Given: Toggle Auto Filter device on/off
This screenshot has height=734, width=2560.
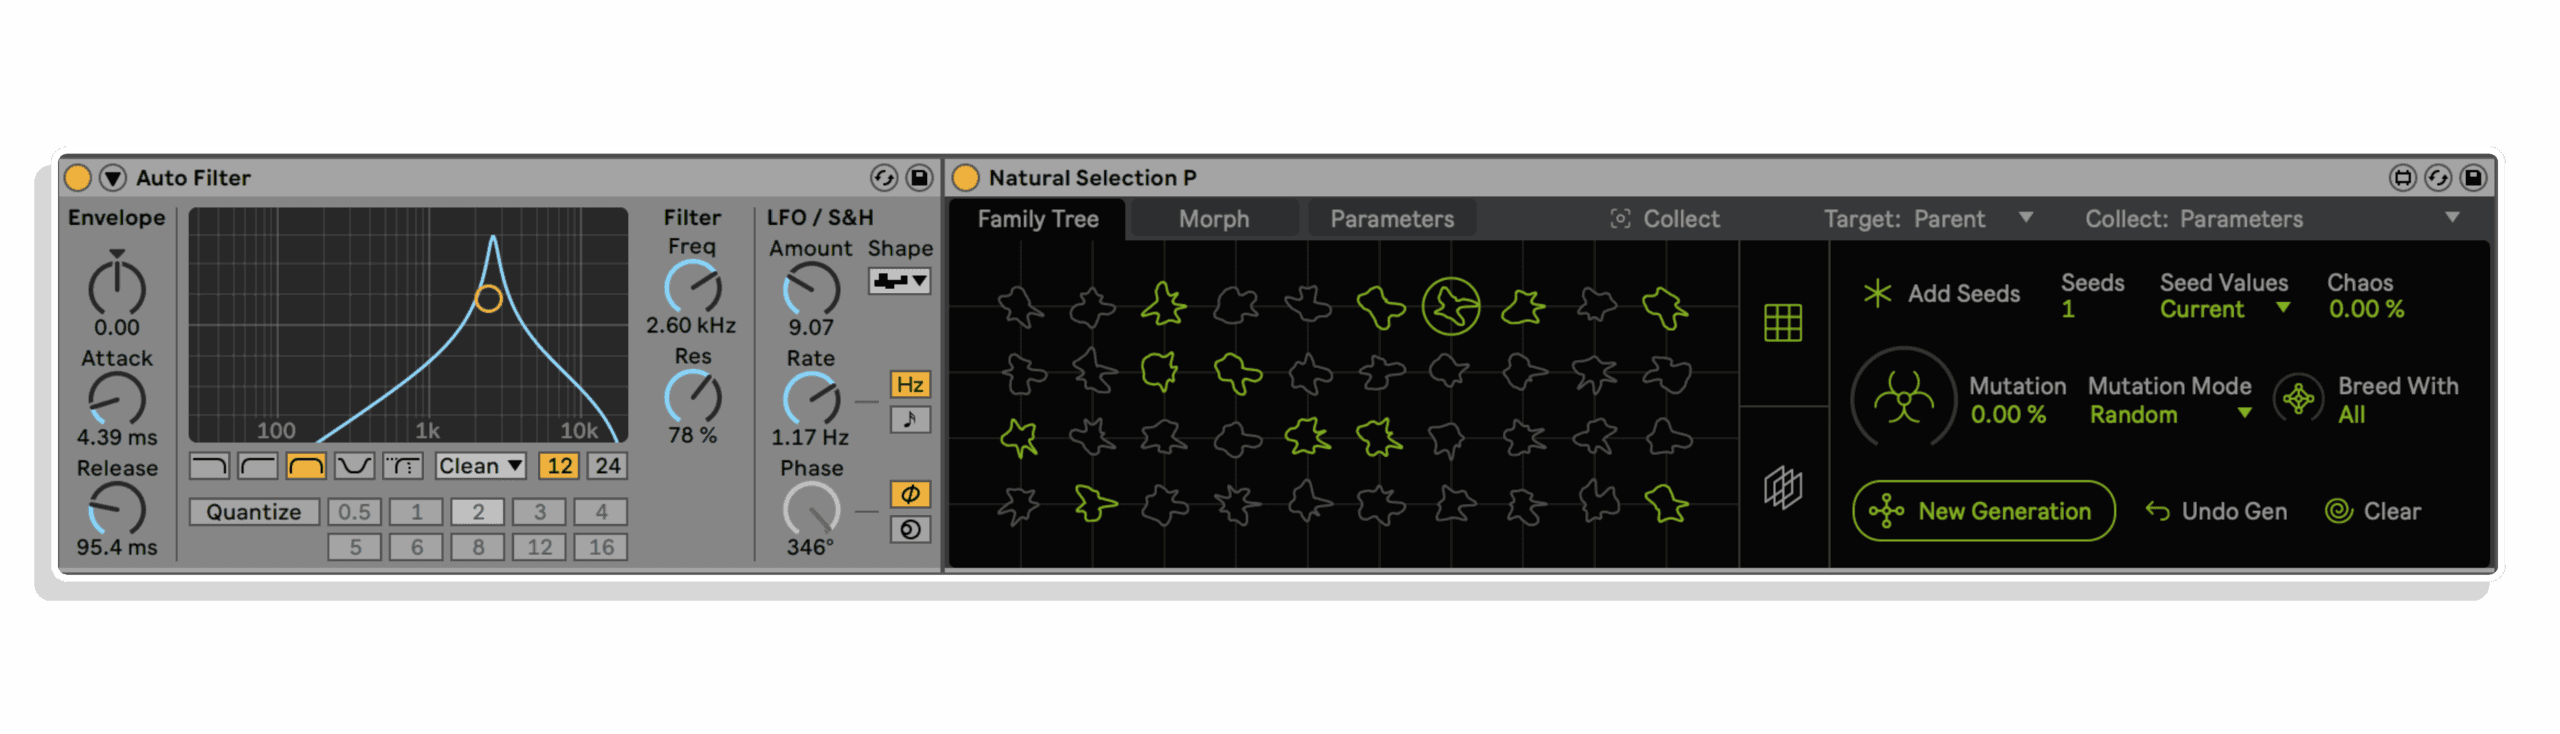Looking at the screenshot, I should 78,178.
